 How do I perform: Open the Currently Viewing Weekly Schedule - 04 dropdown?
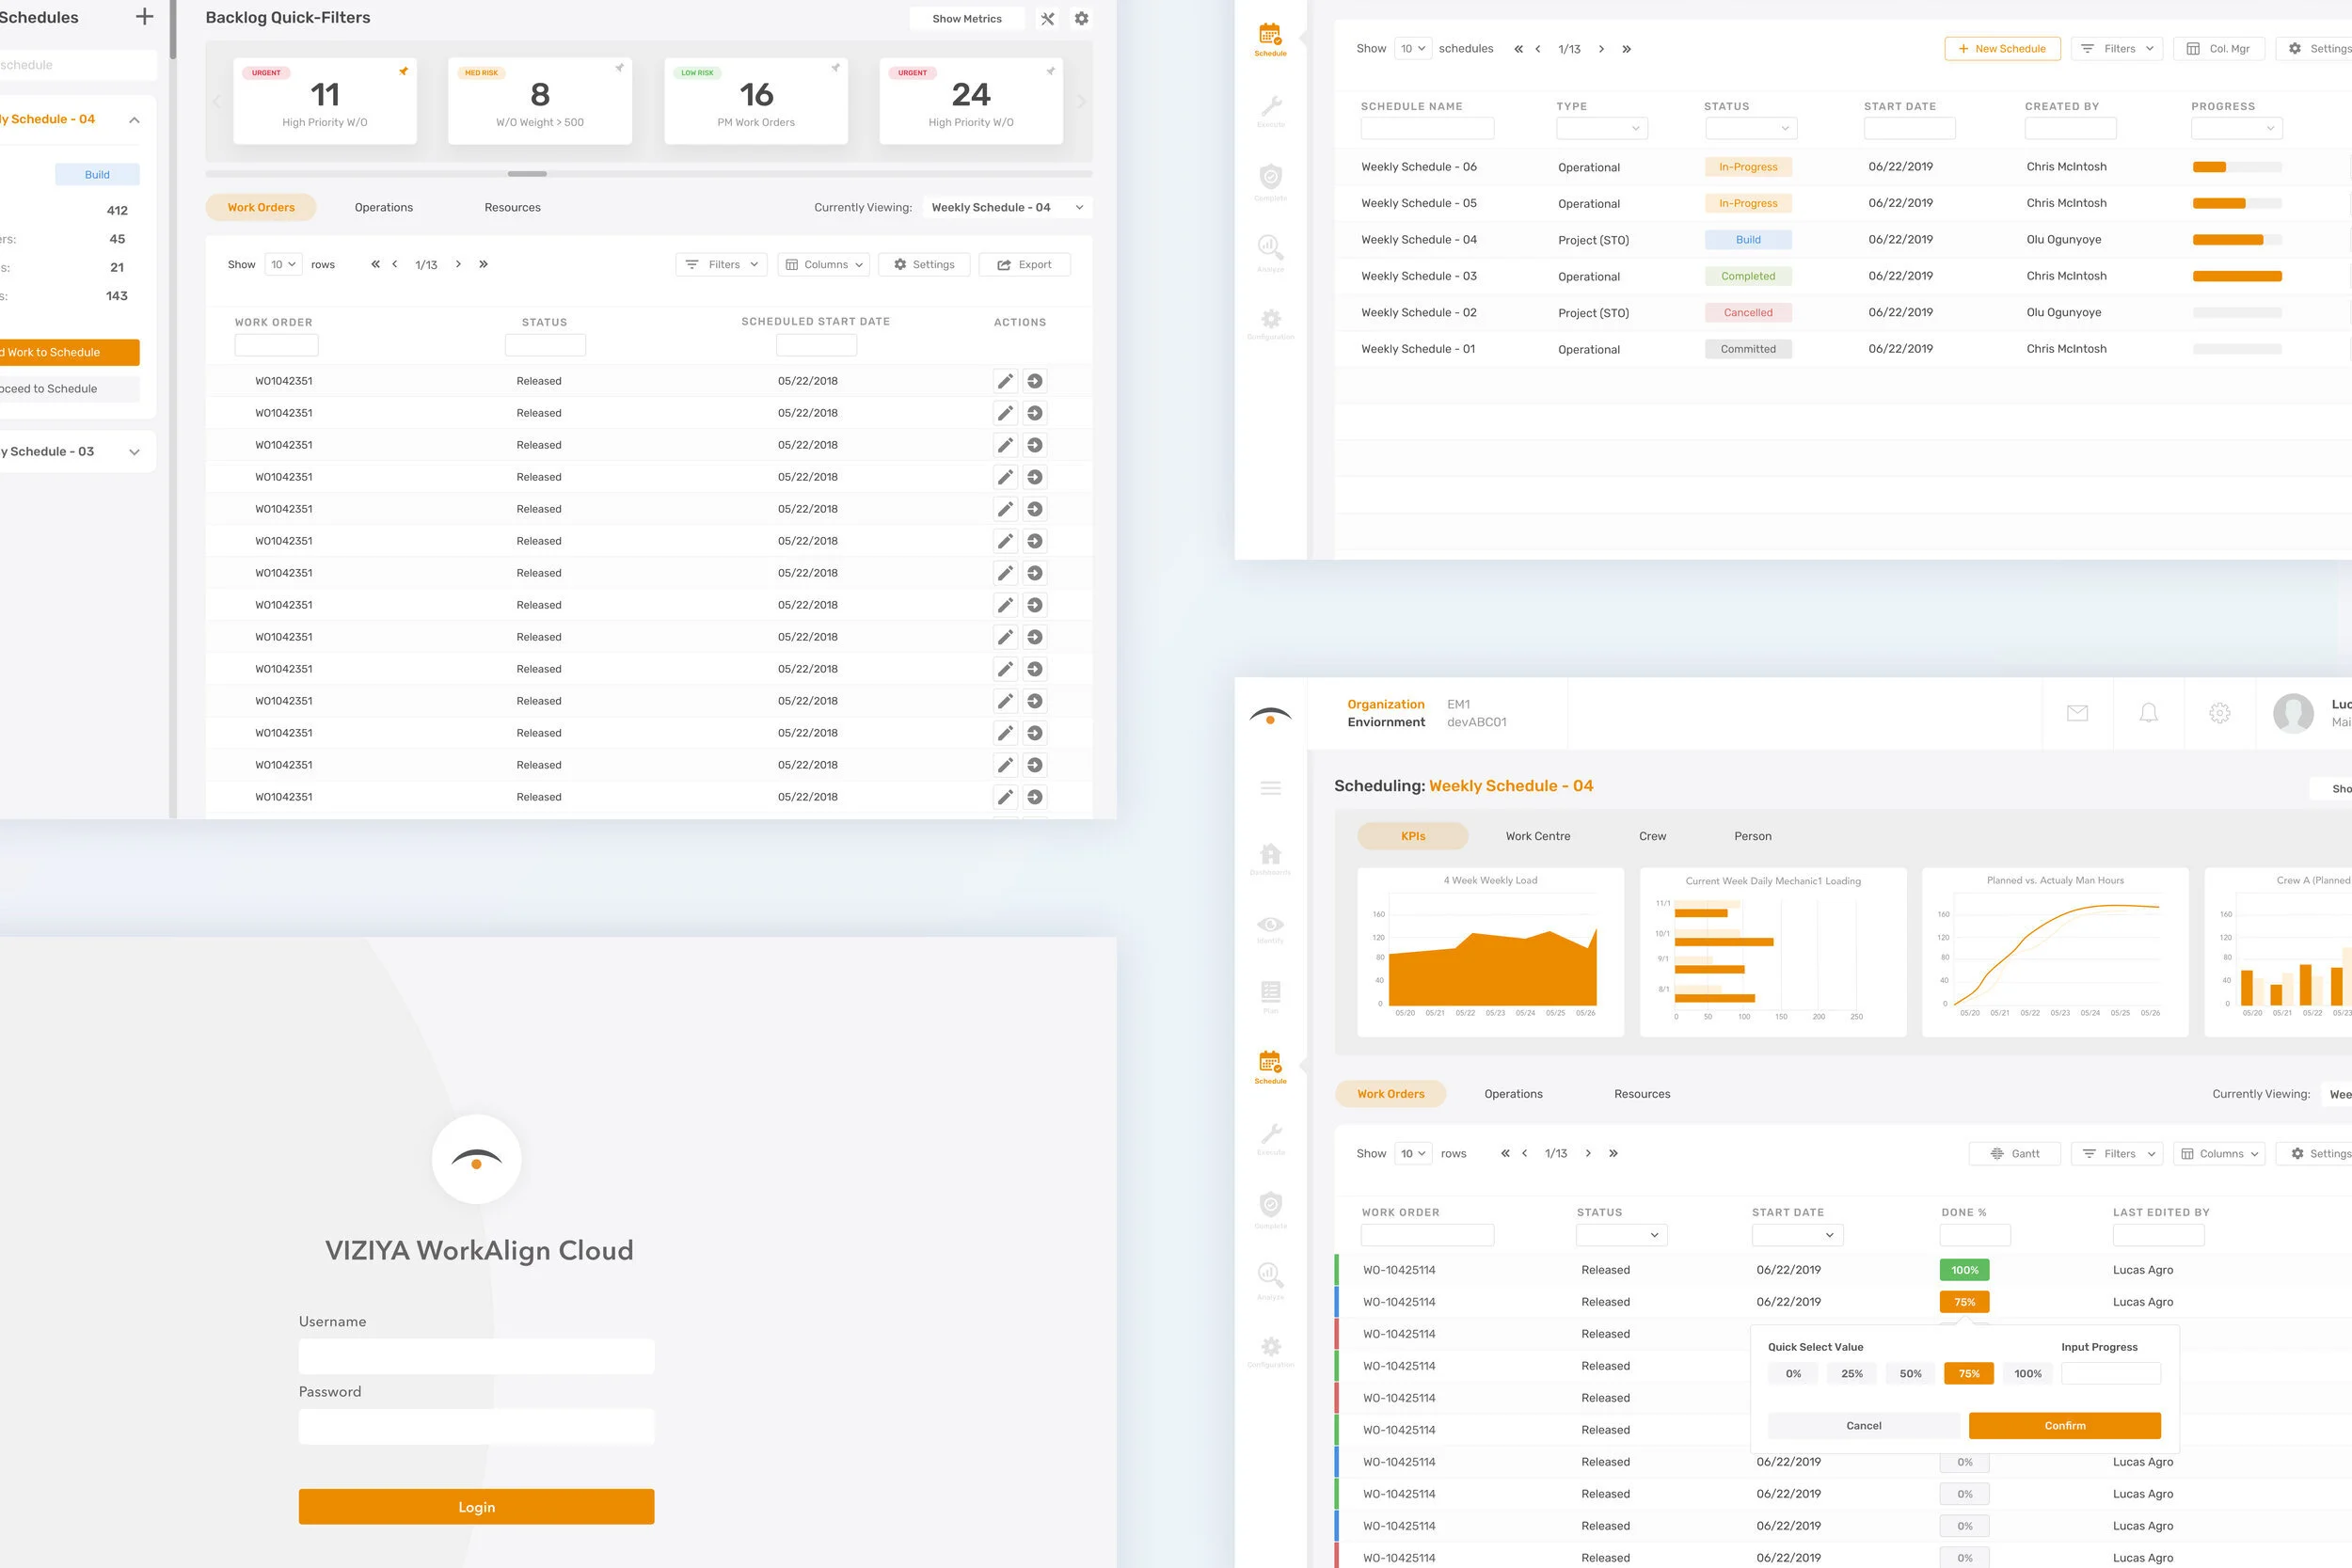pos(1006,207)
